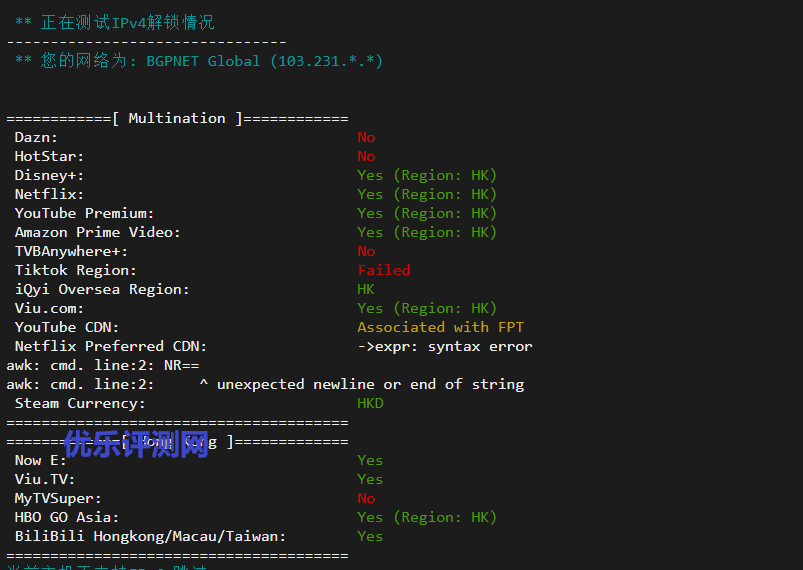Image resolution: width=803 pixels, height=570 pixels.
Task: Click the BiliBili Hongkong/Macau/Taiwan label
Action: pos(150,536)
